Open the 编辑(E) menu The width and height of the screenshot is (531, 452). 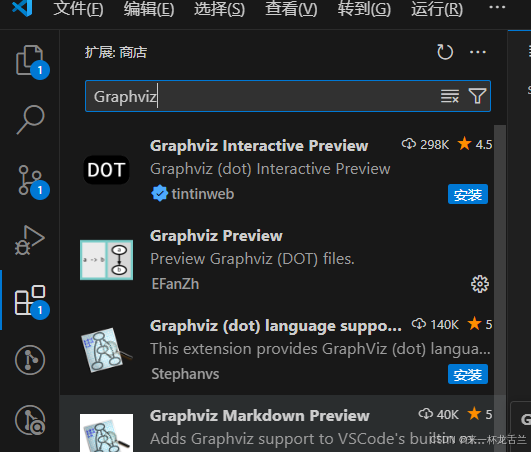(149, 9)
